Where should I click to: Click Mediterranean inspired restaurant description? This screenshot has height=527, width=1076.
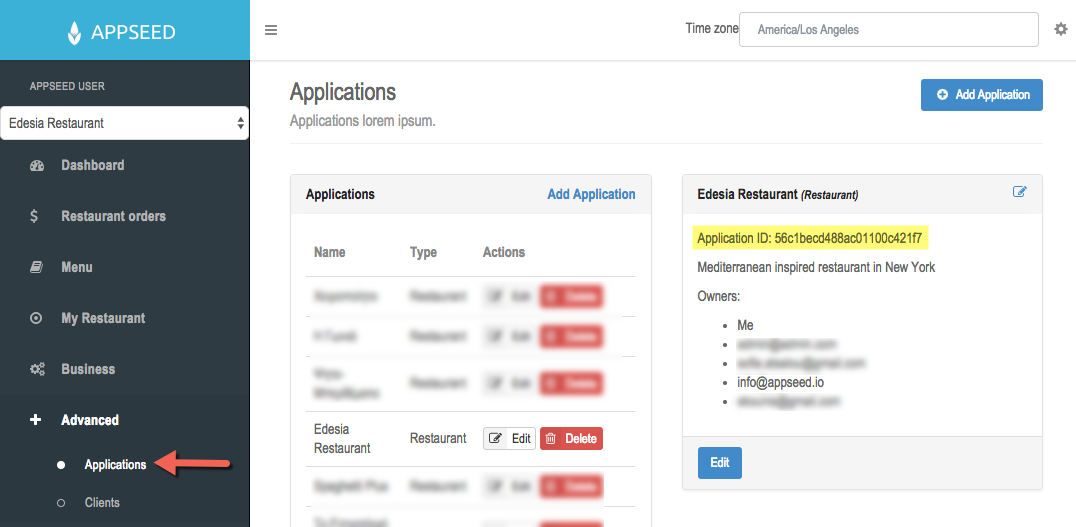coord(816,267)
